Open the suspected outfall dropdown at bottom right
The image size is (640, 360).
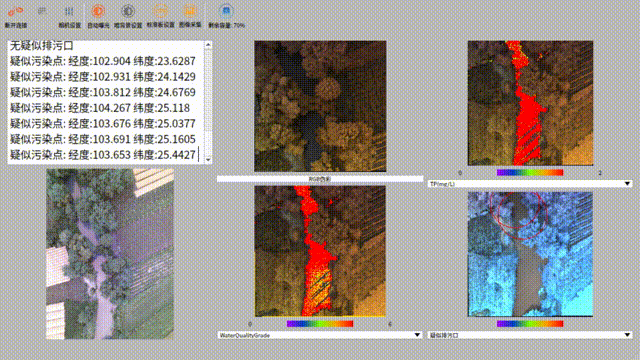[x=530, y=335]
